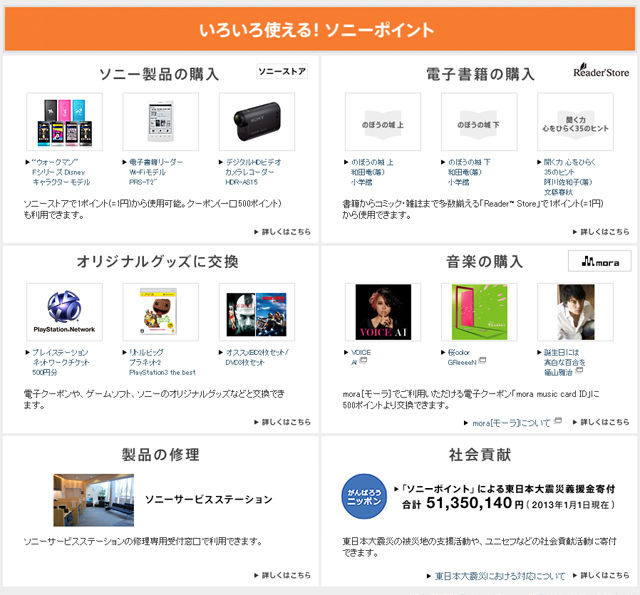This screenshot has width=640, height=595.
Task: Open the BD/DVD movie set thumbnail
Action: click(257, 312)
